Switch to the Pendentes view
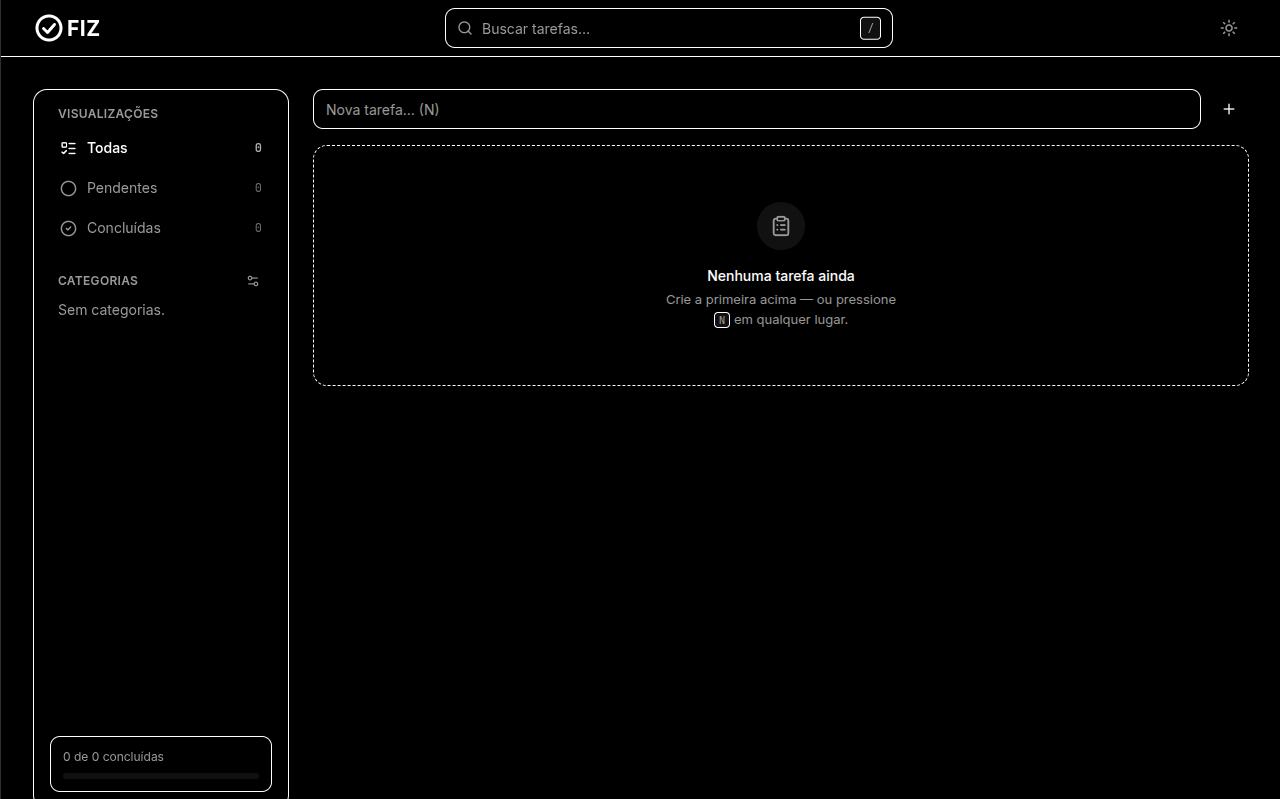 pyautogui.click(x=161, y=188)
